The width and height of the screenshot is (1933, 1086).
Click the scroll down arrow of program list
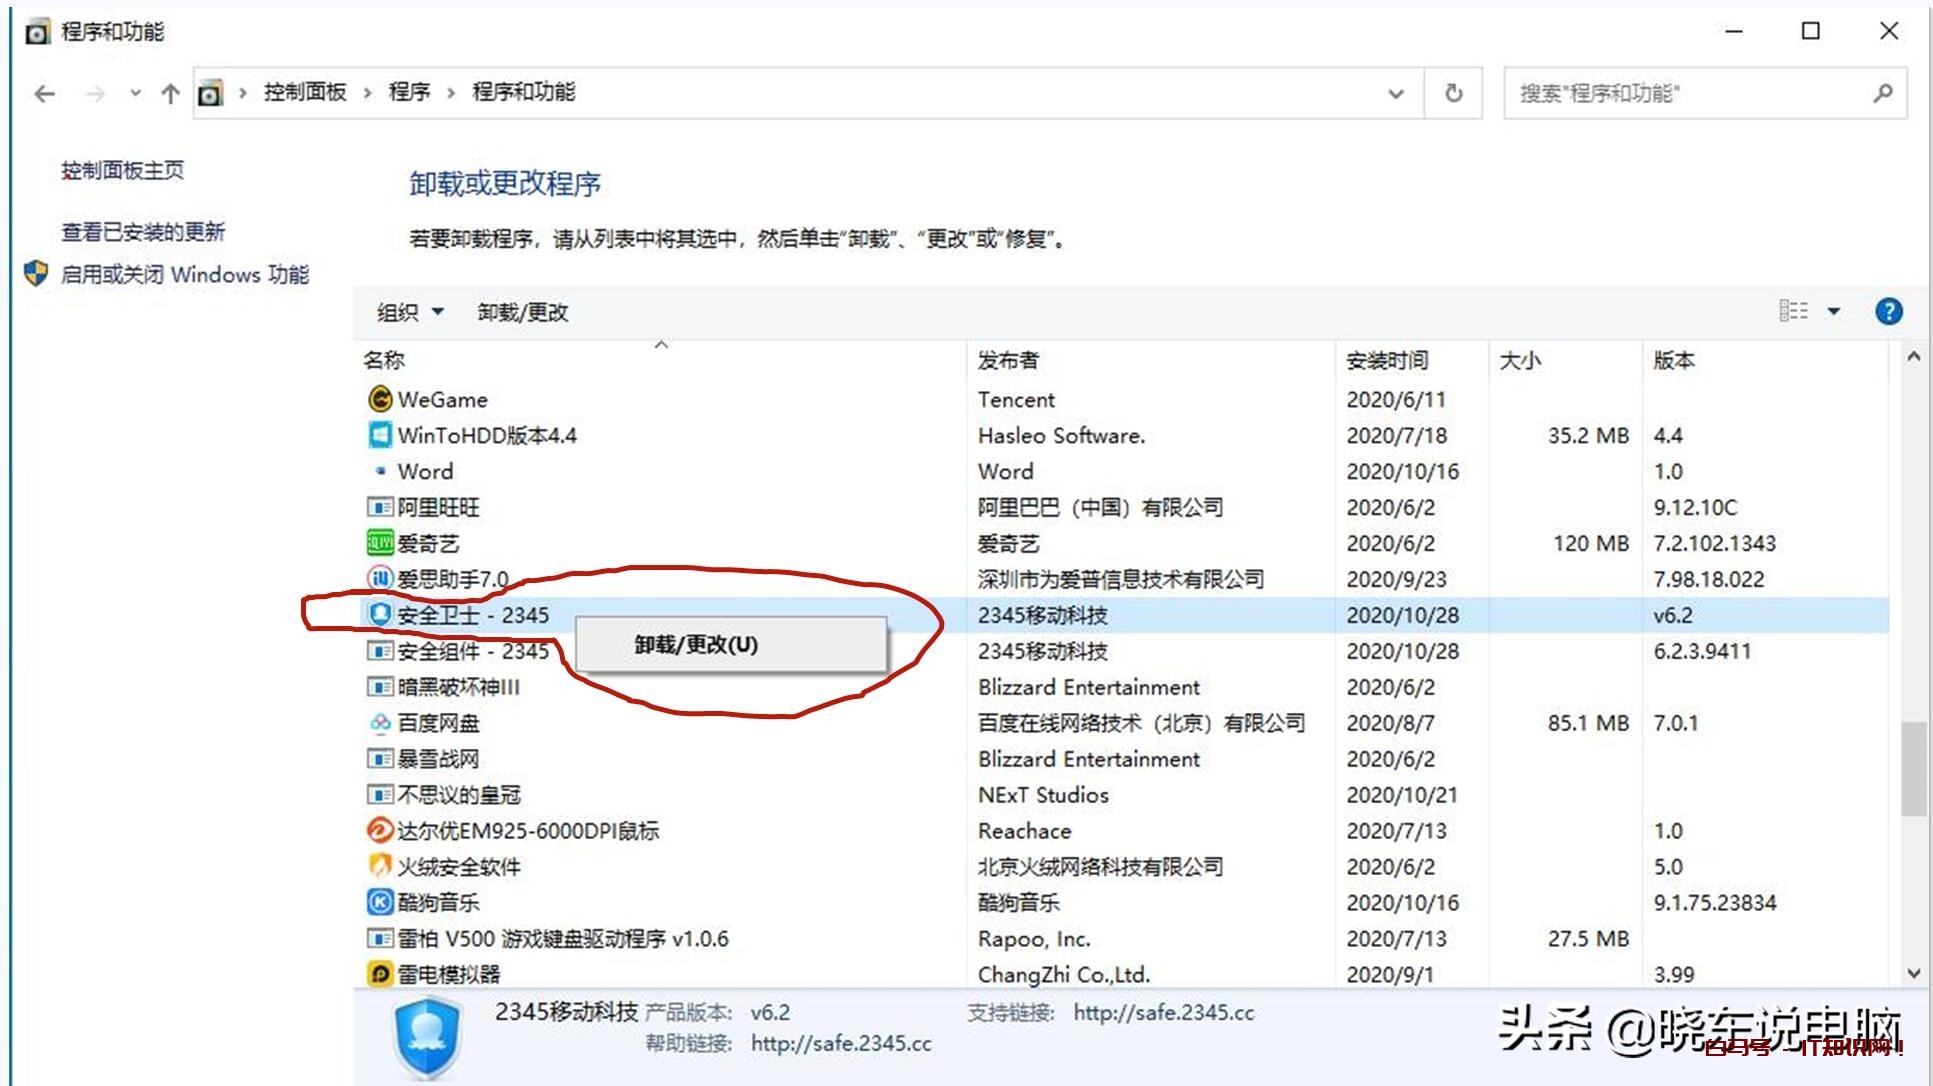pyautogui.click(x=1913, y=973)
